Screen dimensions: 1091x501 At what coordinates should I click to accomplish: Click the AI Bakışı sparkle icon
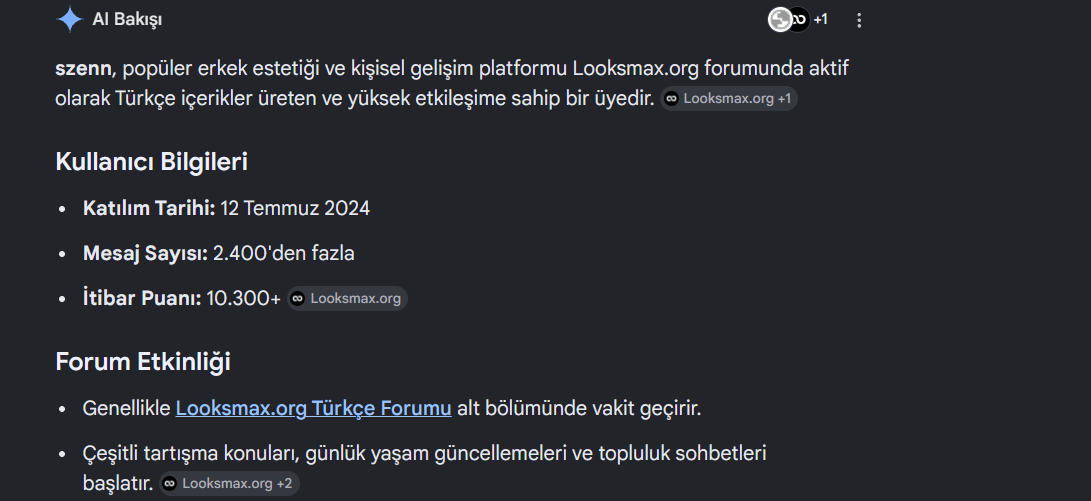pyautogui.click(x=70, y=19)
